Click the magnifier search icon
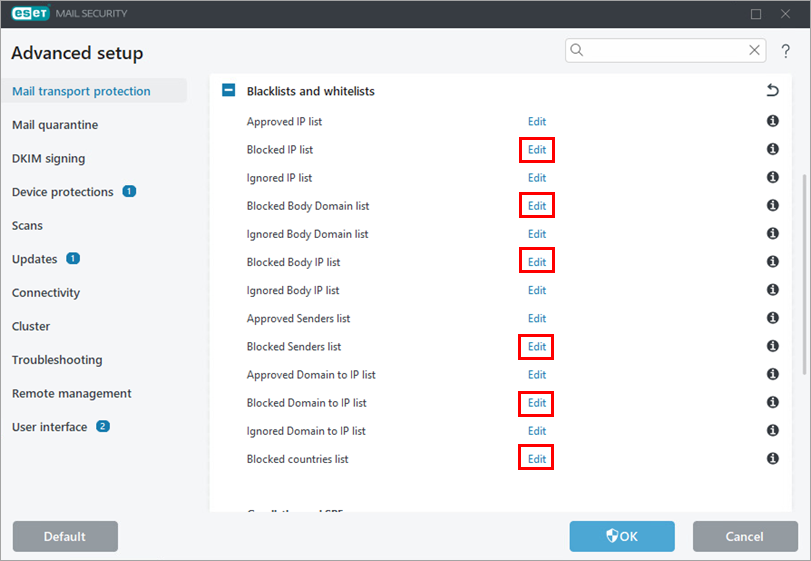 (x=576, y=50)
